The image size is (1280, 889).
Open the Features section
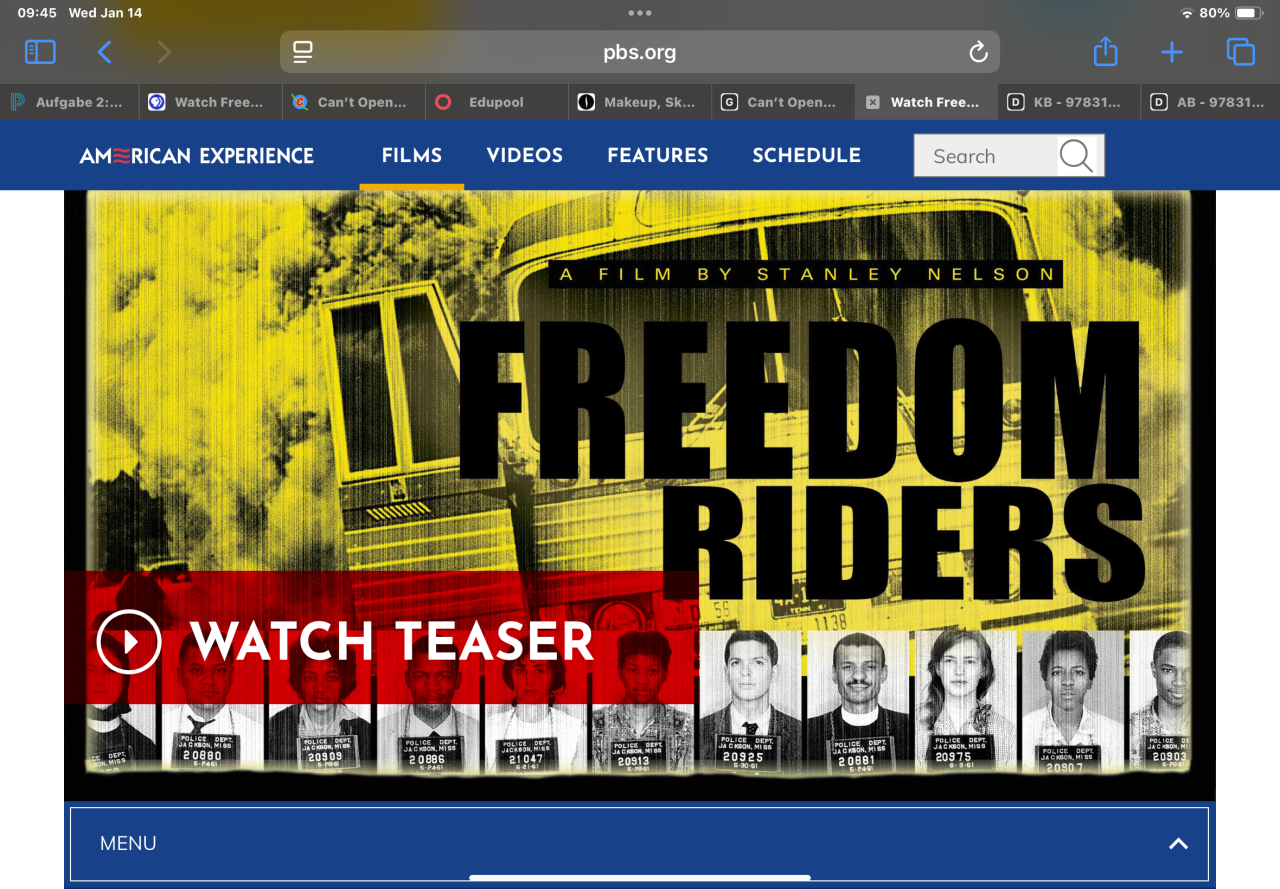coord(658,155)
